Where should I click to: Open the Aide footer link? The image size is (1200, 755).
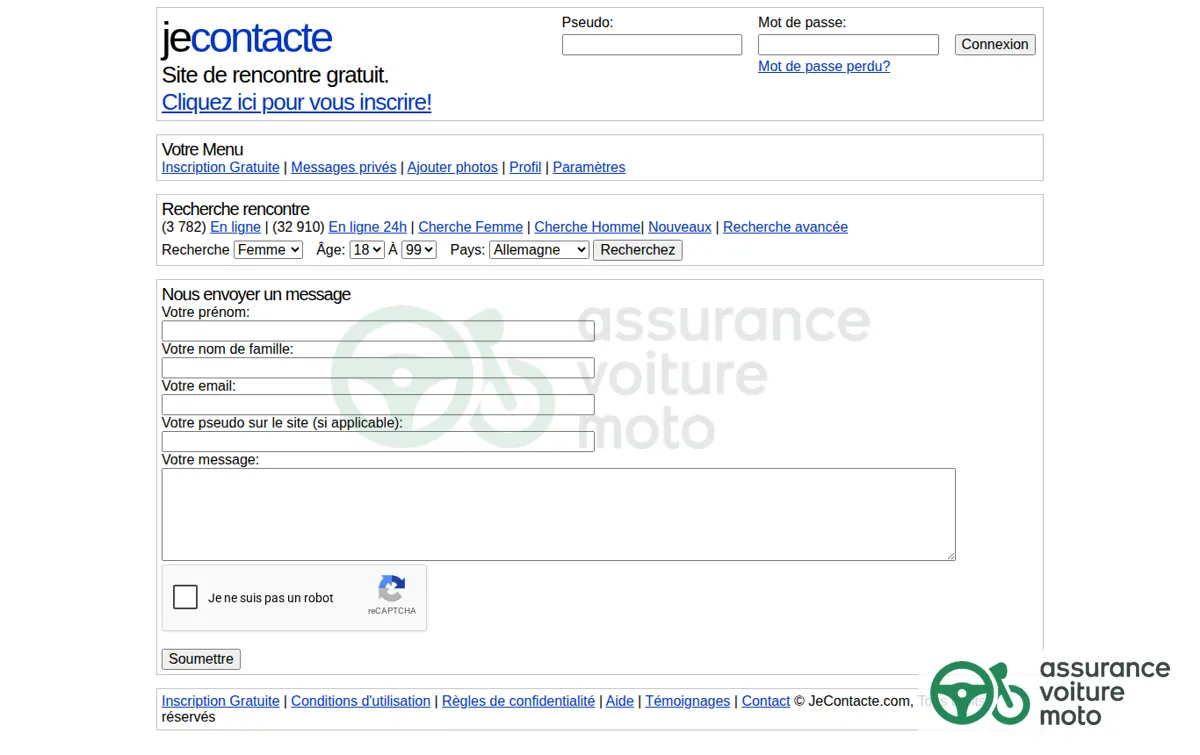point(620,701)
